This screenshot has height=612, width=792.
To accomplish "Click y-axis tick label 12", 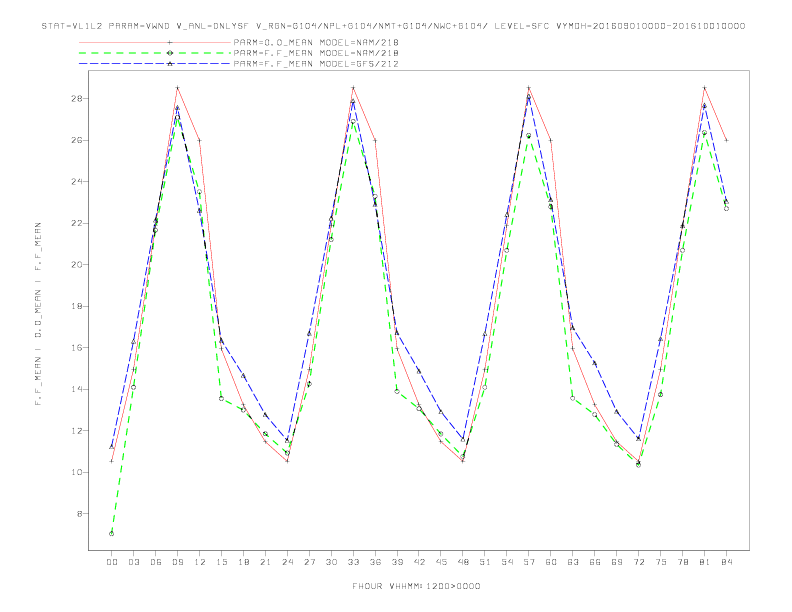I will point(76,431).
